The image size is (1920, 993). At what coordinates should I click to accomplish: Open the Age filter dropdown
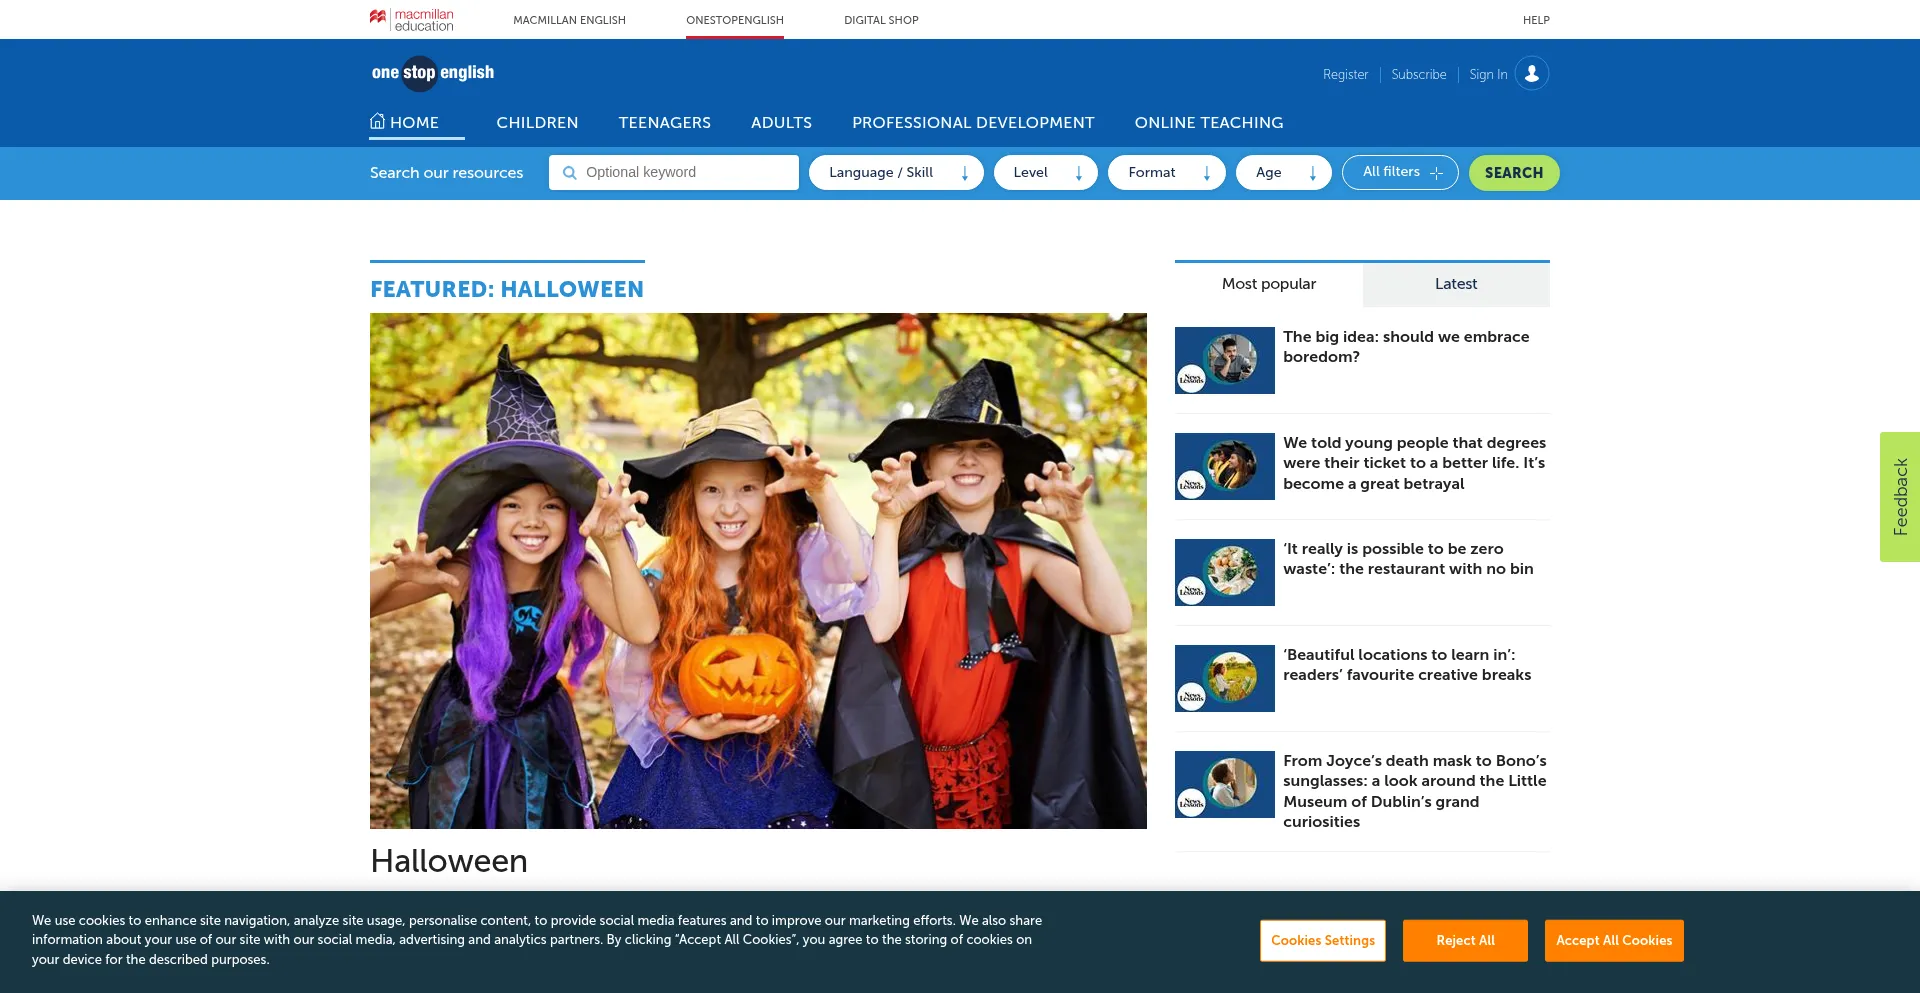[x=1283, y=173]
